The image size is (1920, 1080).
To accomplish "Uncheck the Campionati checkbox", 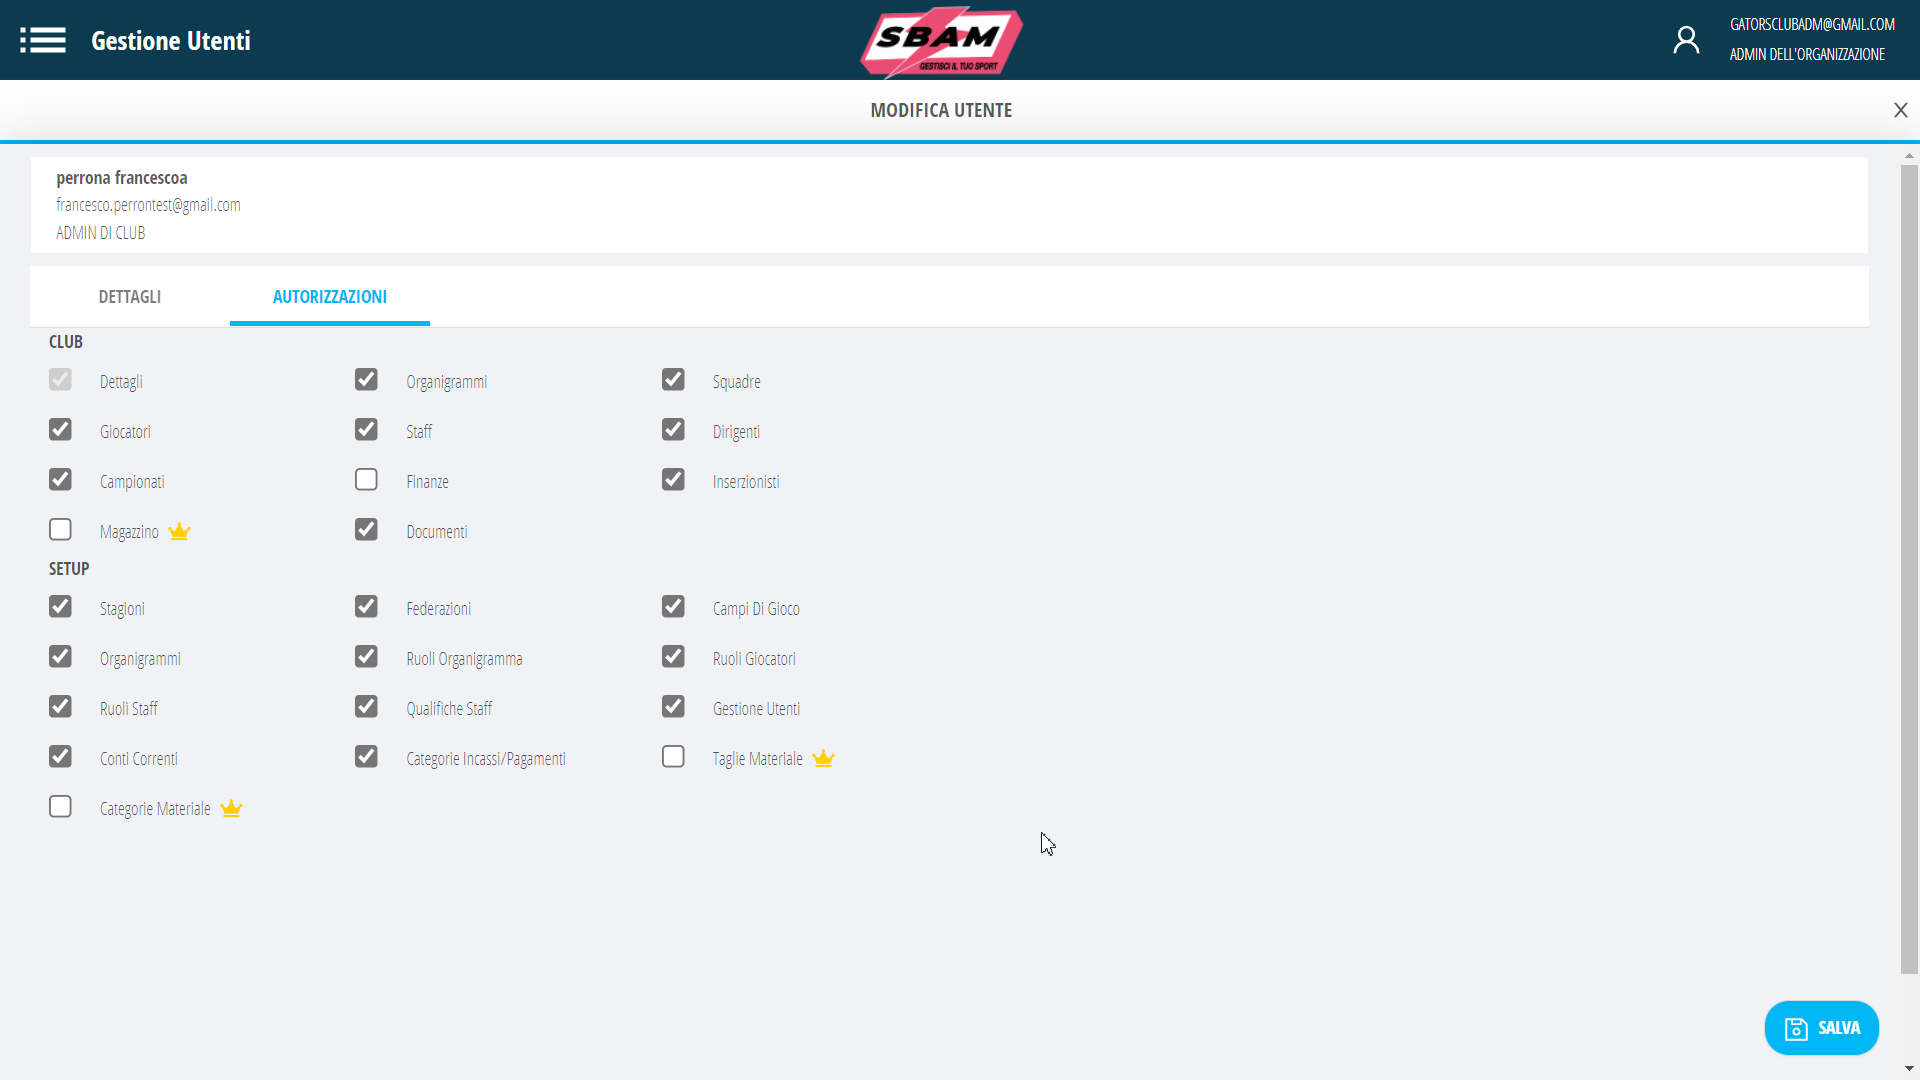I will tap(60, 480).
